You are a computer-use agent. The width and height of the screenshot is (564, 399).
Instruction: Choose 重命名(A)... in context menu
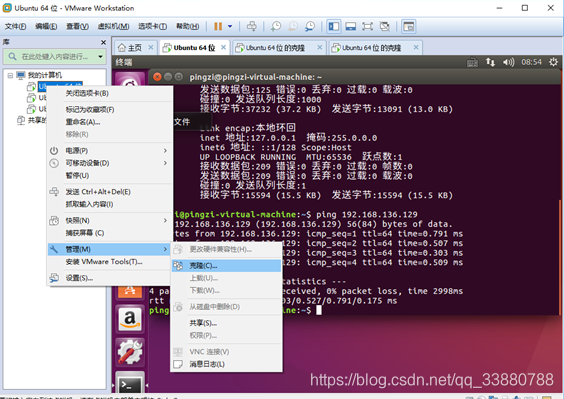[x=110, y=122]
